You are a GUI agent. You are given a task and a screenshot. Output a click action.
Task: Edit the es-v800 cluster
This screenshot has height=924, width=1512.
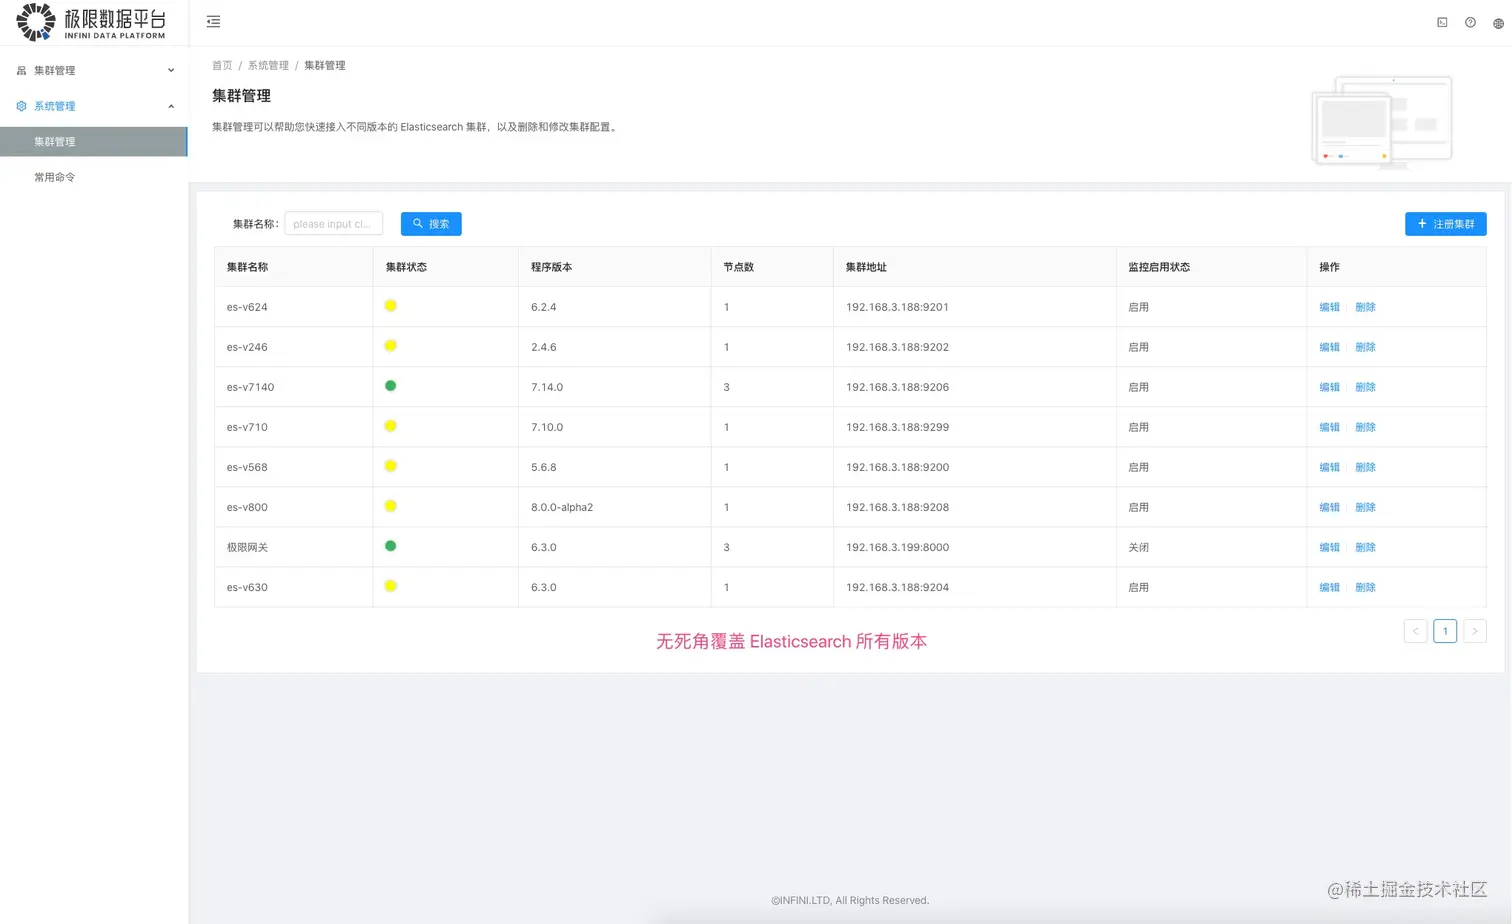pyautogui.click(x=1329, y=507)
